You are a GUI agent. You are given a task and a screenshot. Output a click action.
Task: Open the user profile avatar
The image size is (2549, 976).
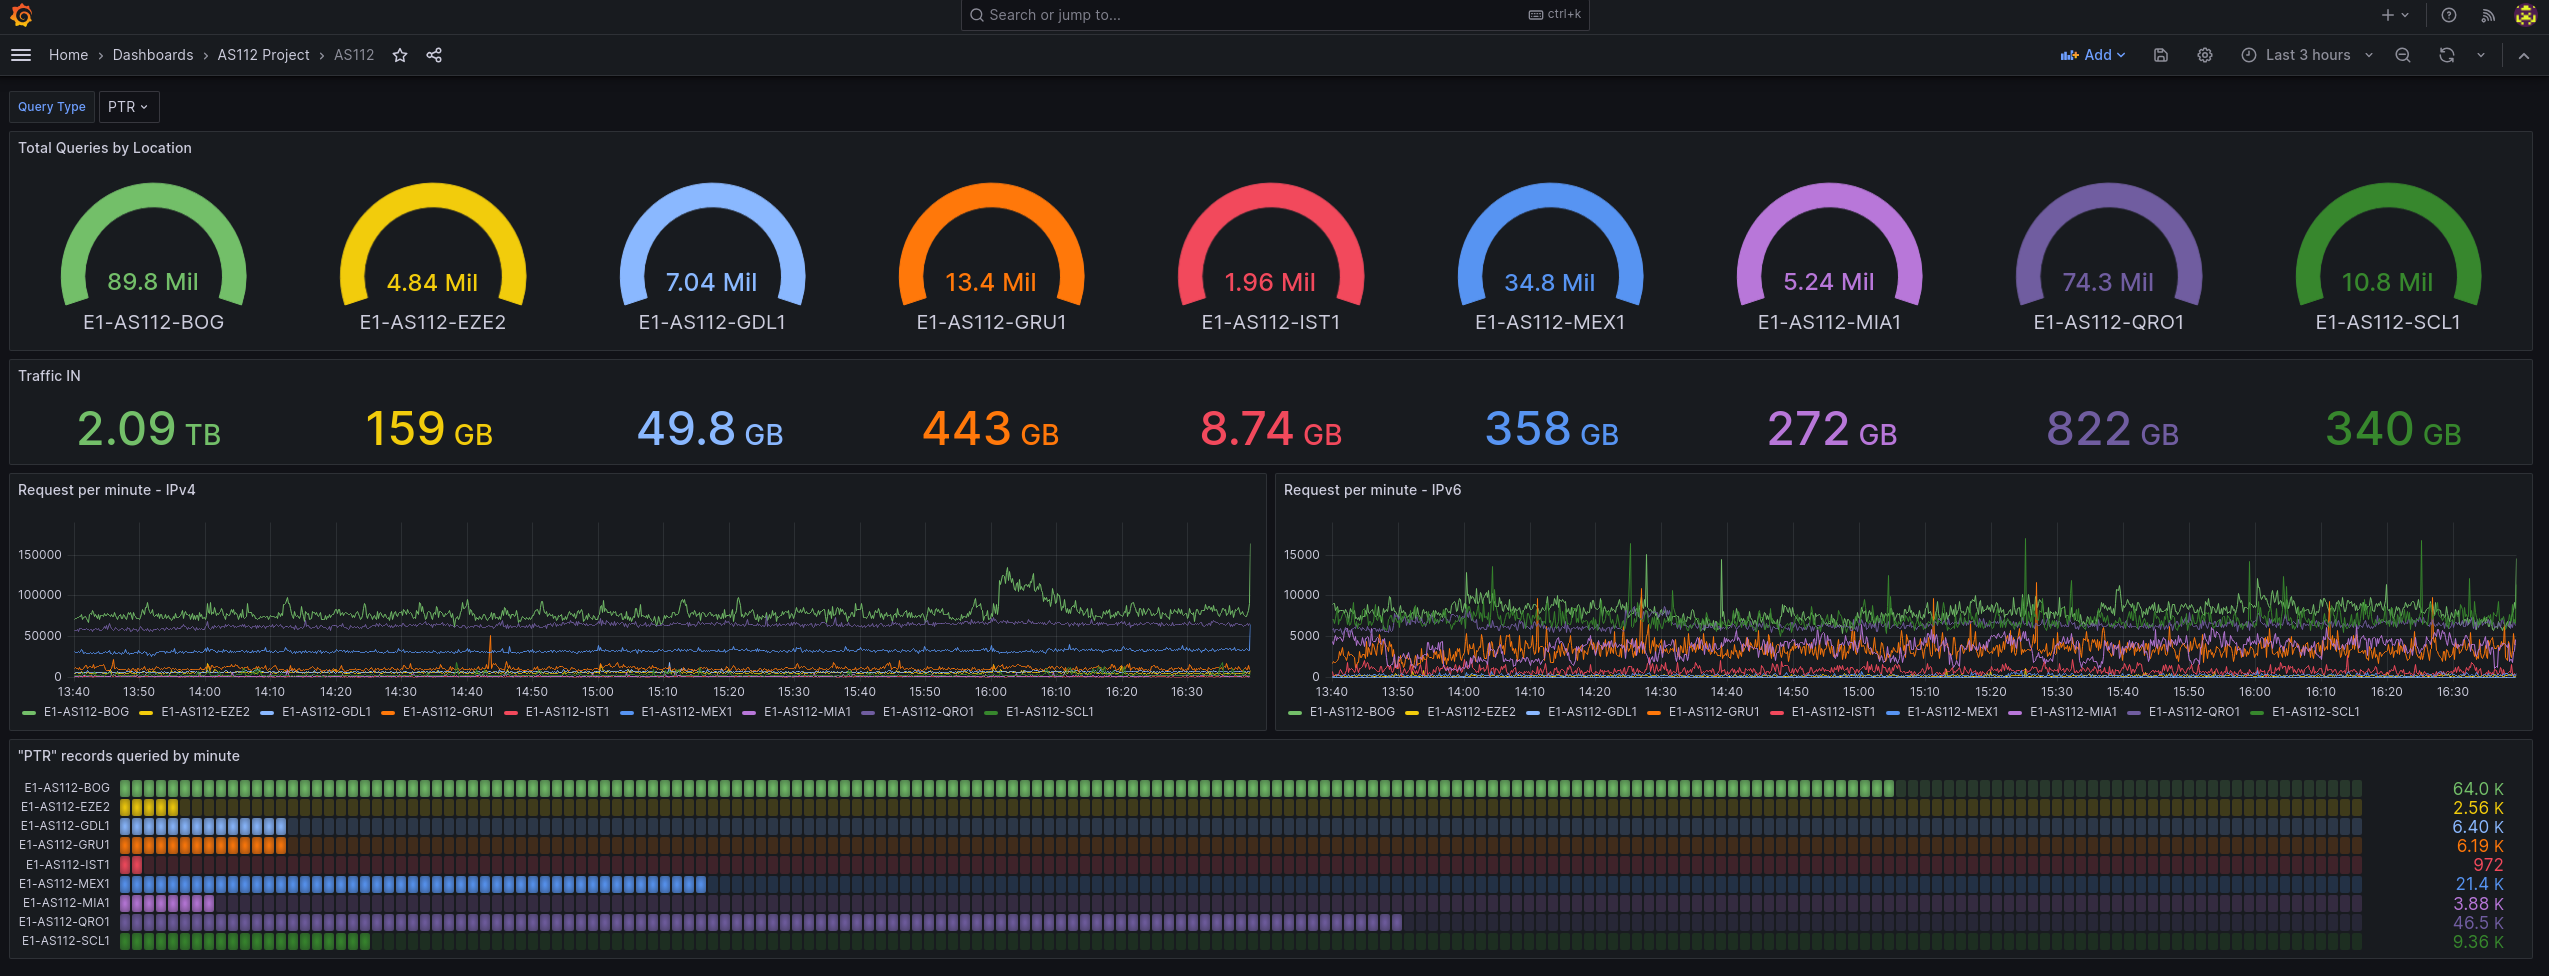2526,15
